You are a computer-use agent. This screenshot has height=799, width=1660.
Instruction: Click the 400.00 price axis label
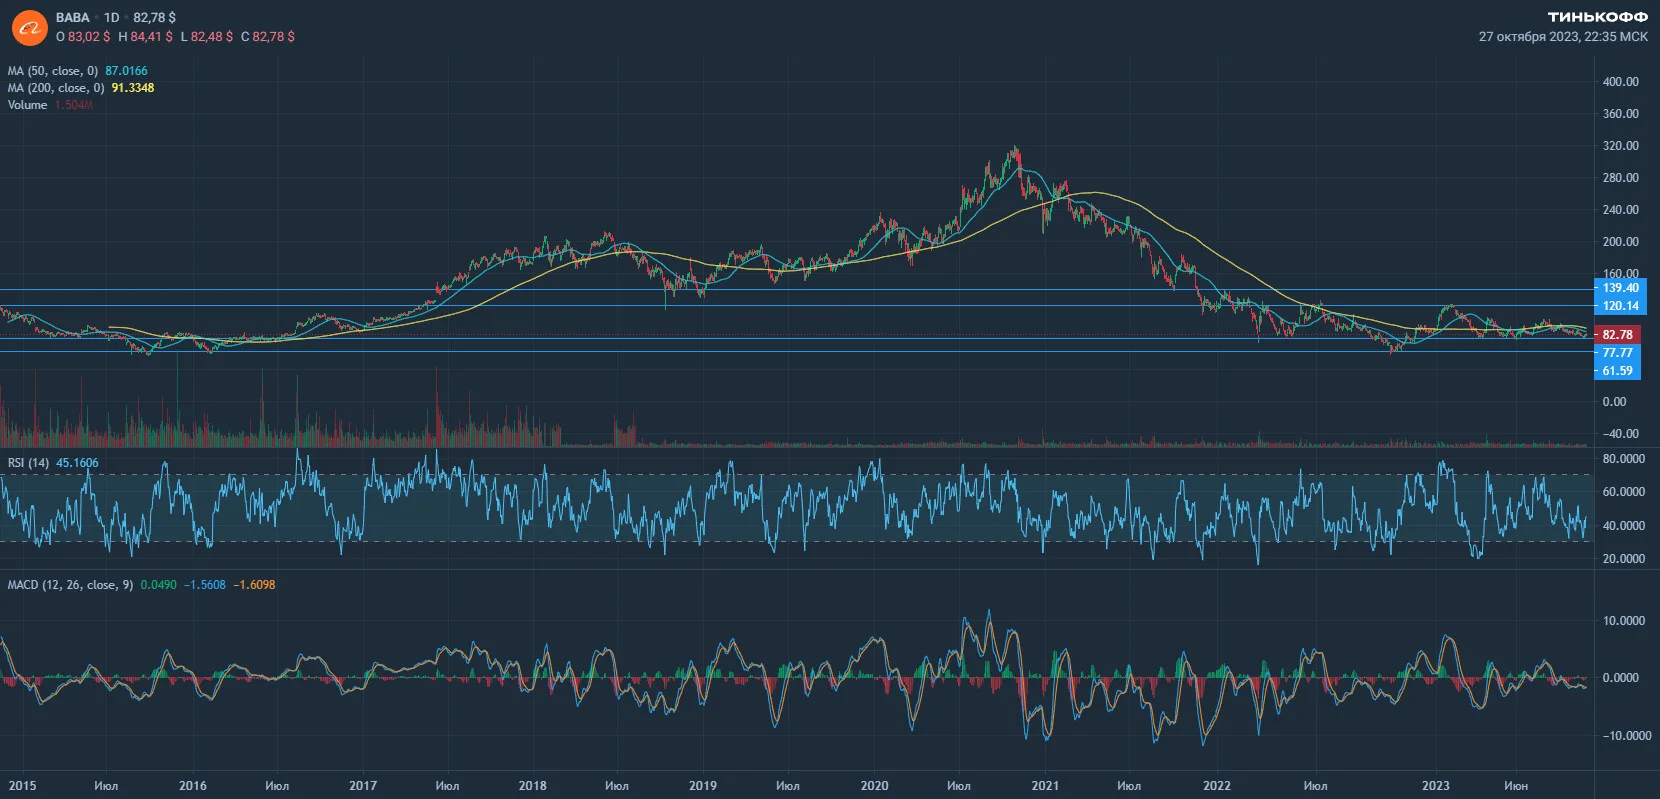pos(1621,82)
